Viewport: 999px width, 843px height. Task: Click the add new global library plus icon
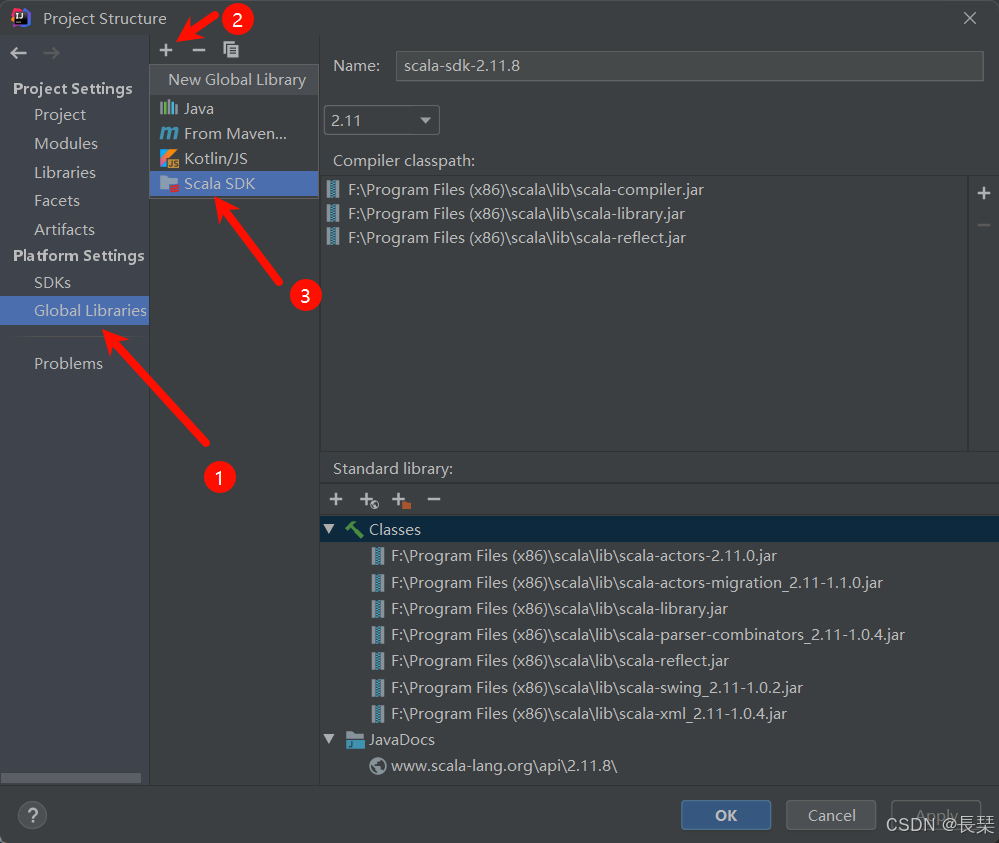pyautogui.click(x=166, y=50)
